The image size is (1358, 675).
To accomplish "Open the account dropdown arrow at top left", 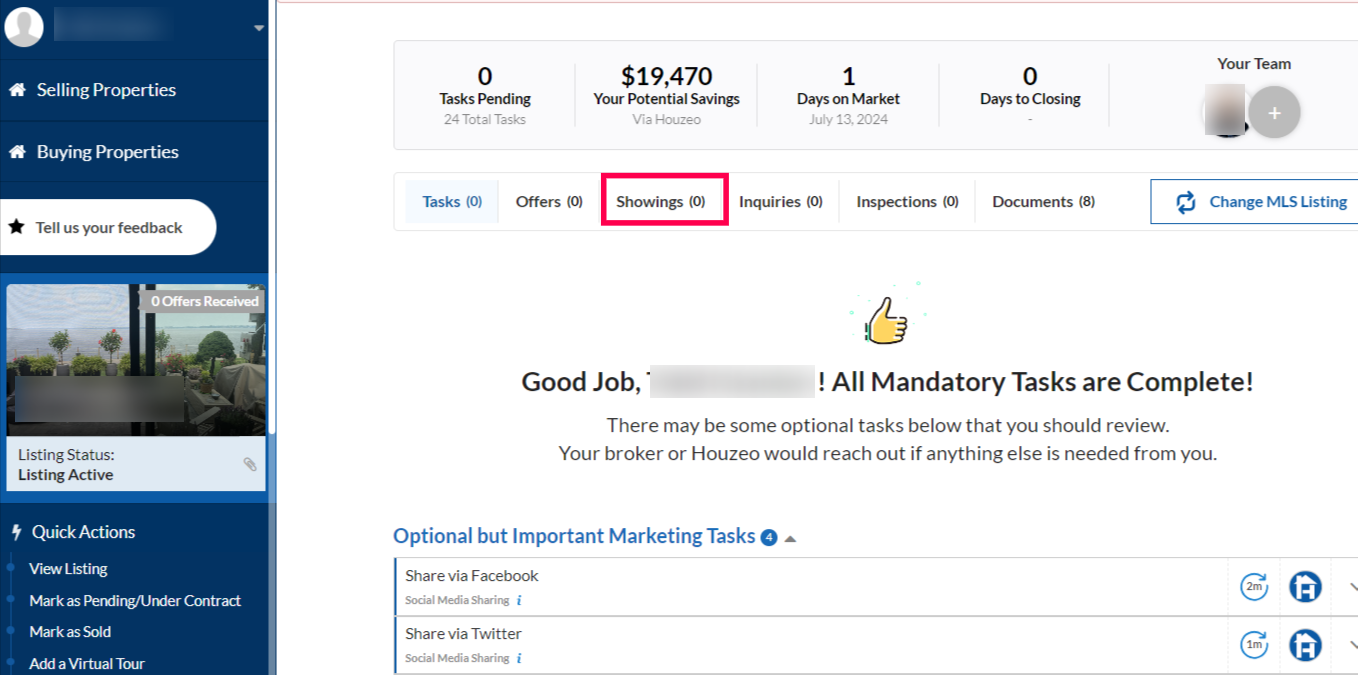I will (259, 28).
